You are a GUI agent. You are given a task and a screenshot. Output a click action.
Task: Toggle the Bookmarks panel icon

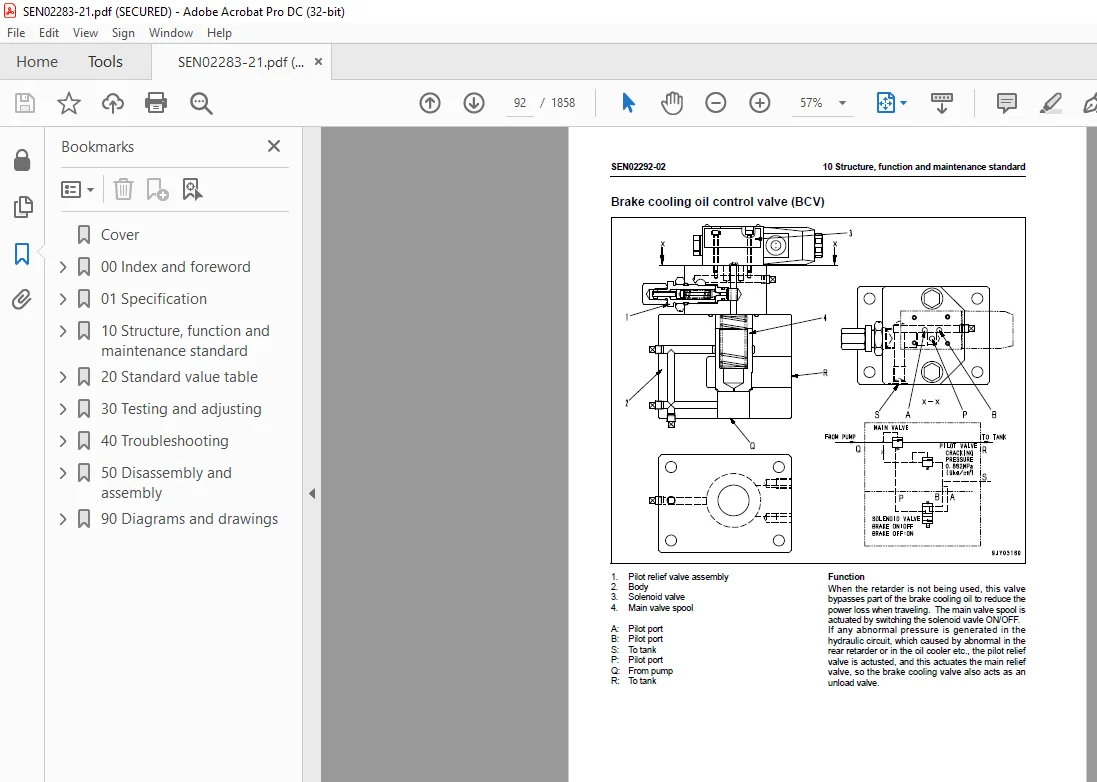point(22,254)
